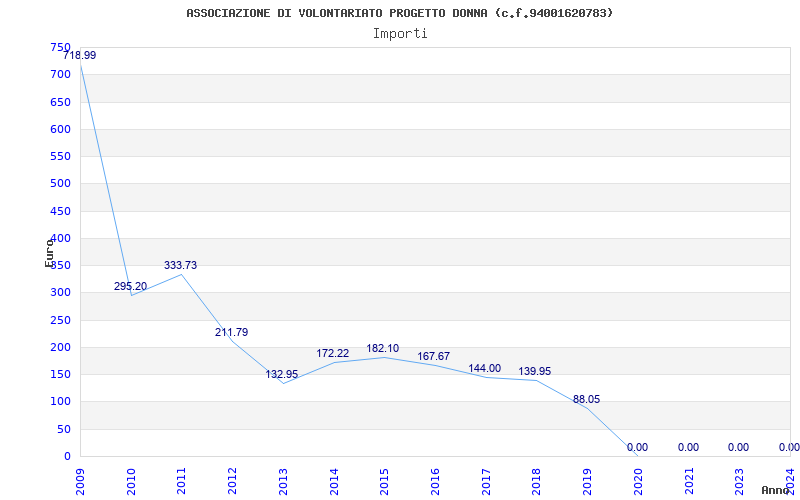Viewport: 800px width, 500px height.
Task: Select the 2012 x-axis label
Action: [x=233, y=481]
